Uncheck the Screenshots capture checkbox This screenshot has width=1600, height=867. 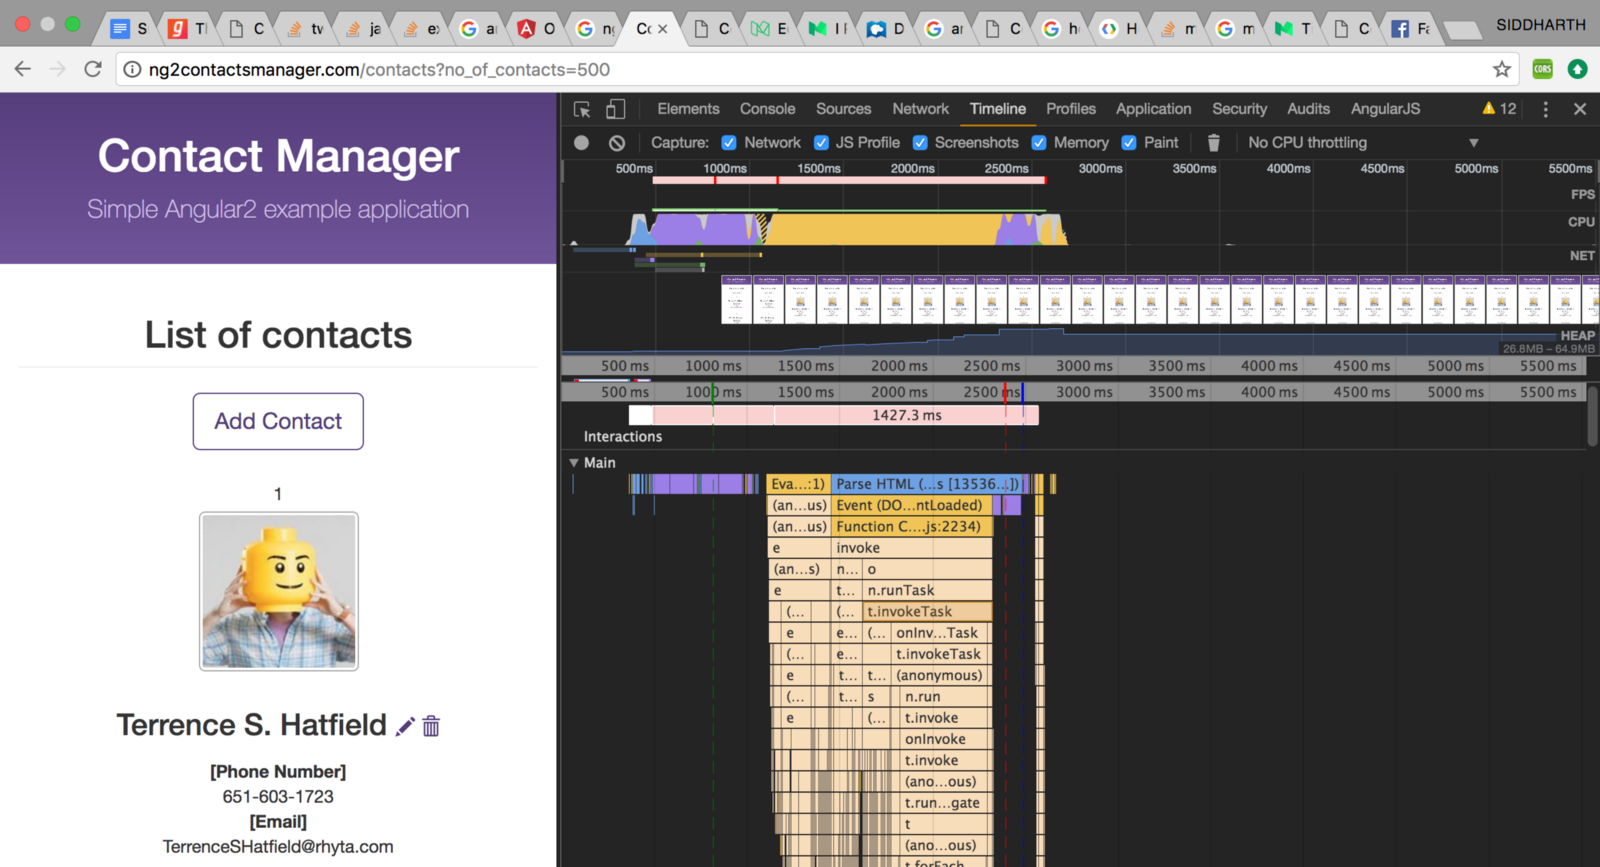(x=920, y=143)
